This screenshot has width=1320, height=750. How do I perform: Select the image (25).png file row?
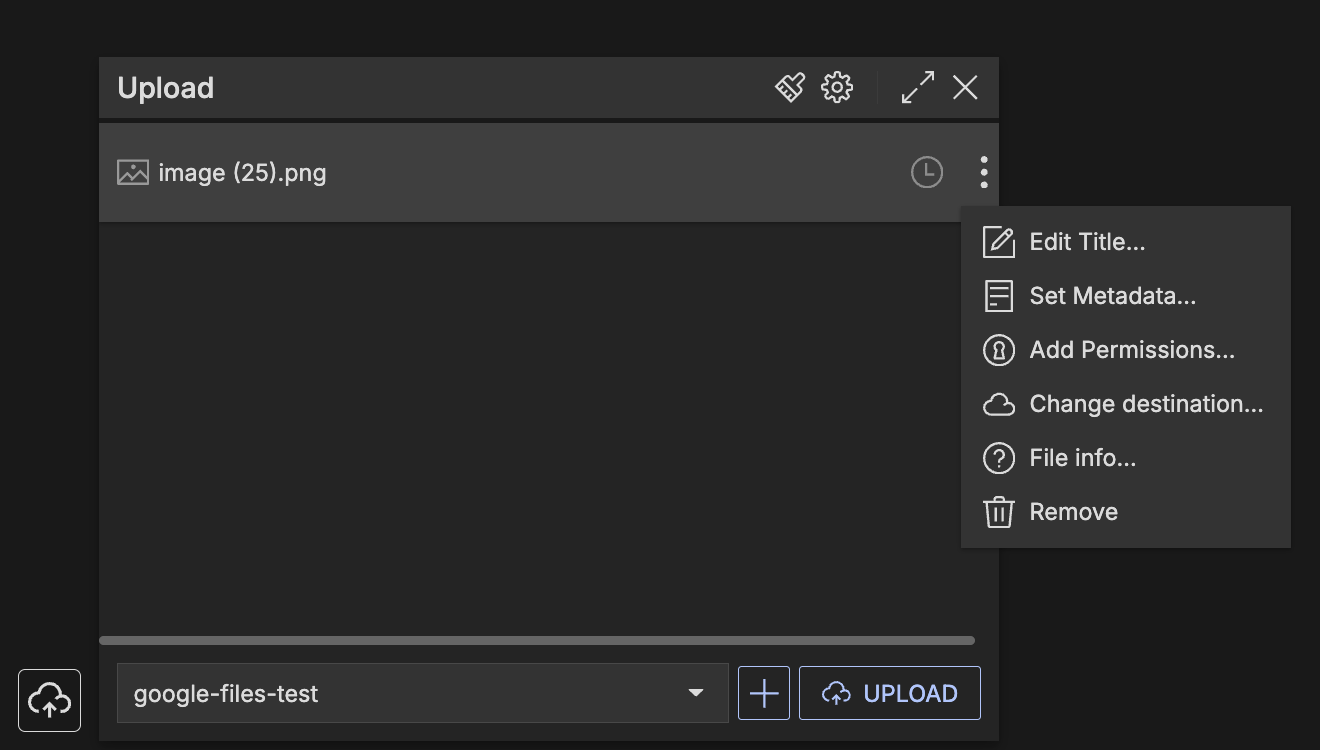coord(500,172)
